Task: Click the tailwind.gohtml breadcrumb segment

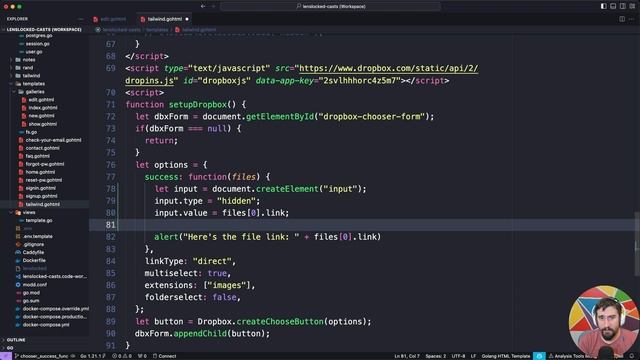Action: click(x=199, y=30)
